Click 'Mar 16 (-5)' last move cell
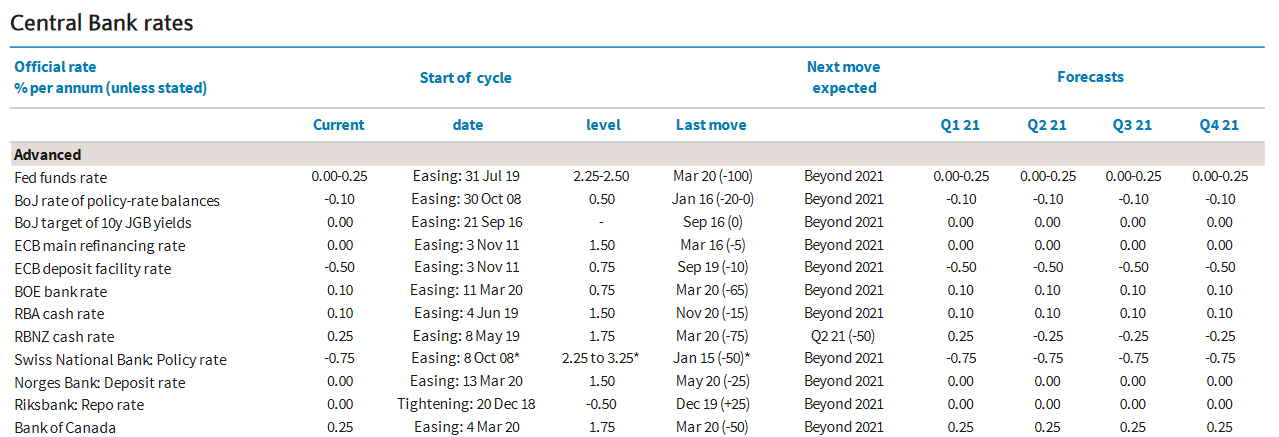This screenshot has height=437, width=1279. pos(711,245)
